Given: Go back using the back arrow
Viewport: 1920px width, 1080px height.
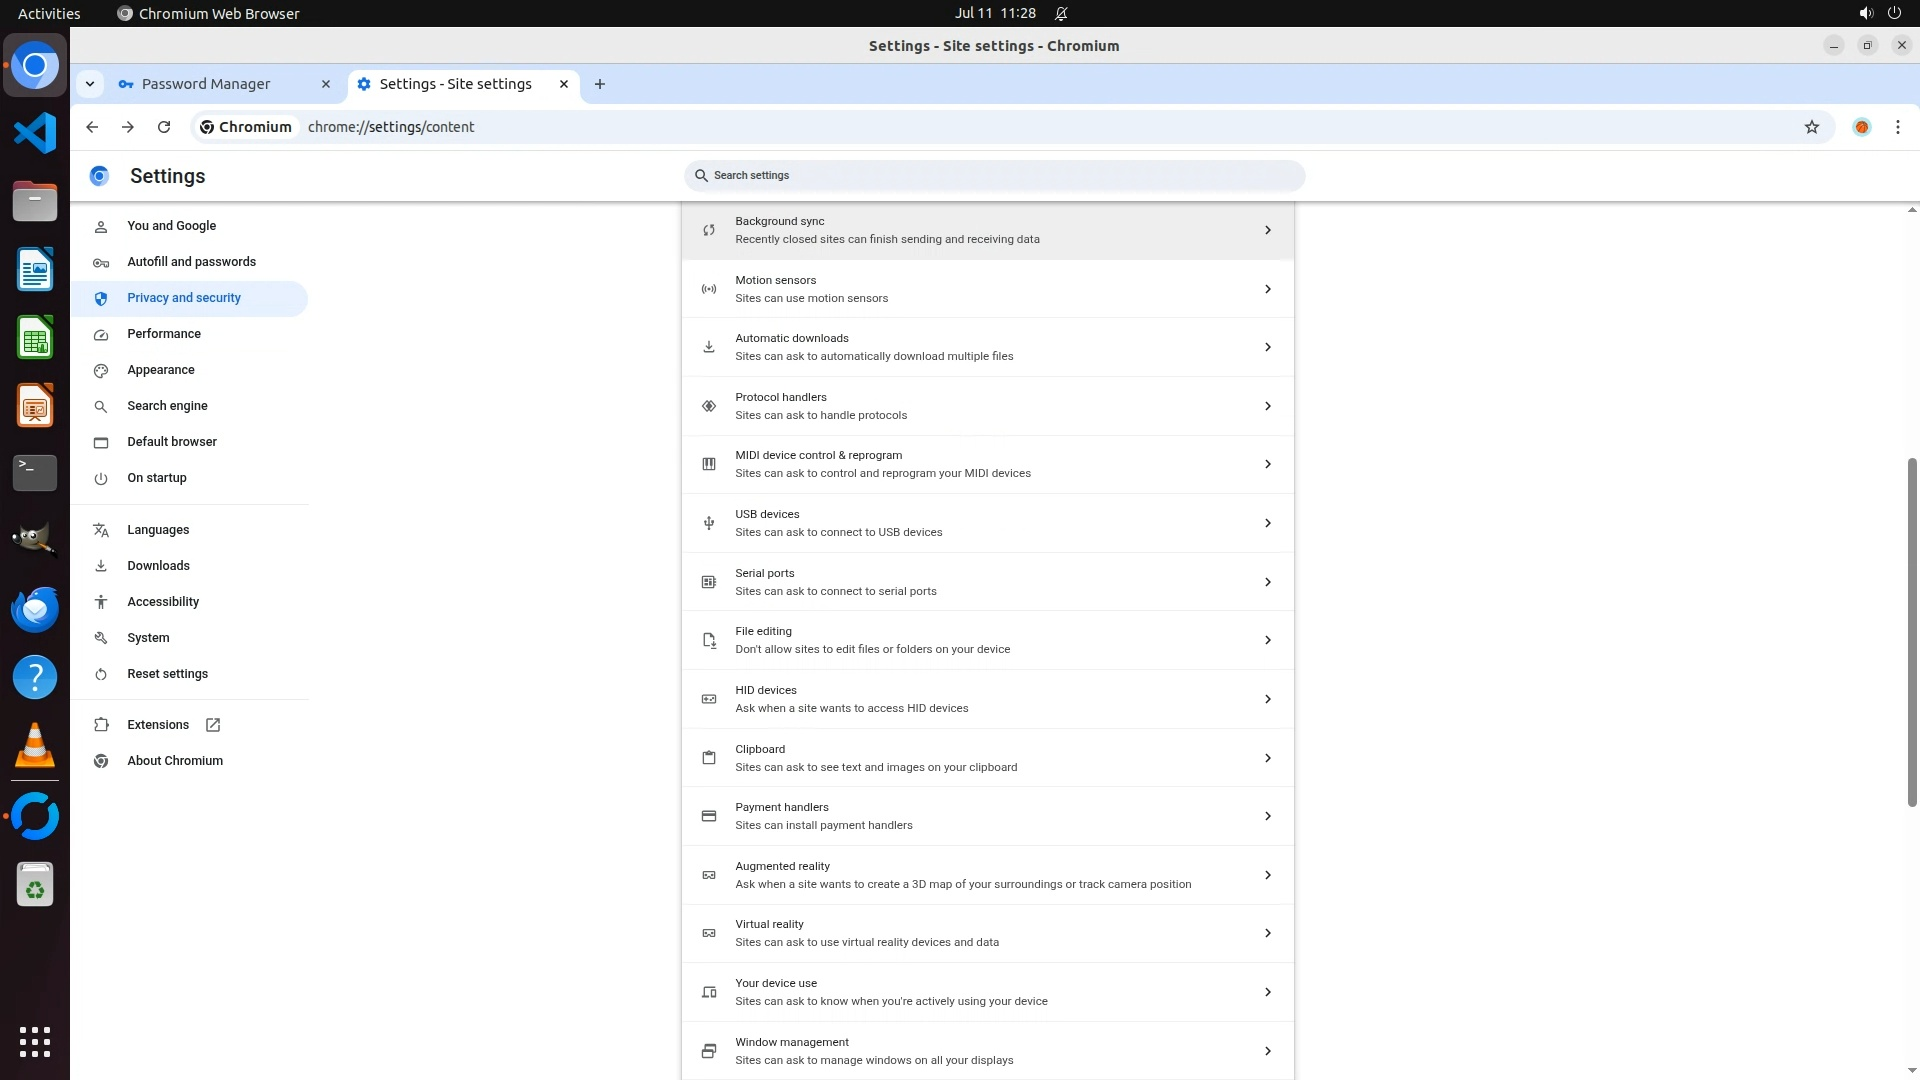Looking at the screenshot, I should [92, 127].
